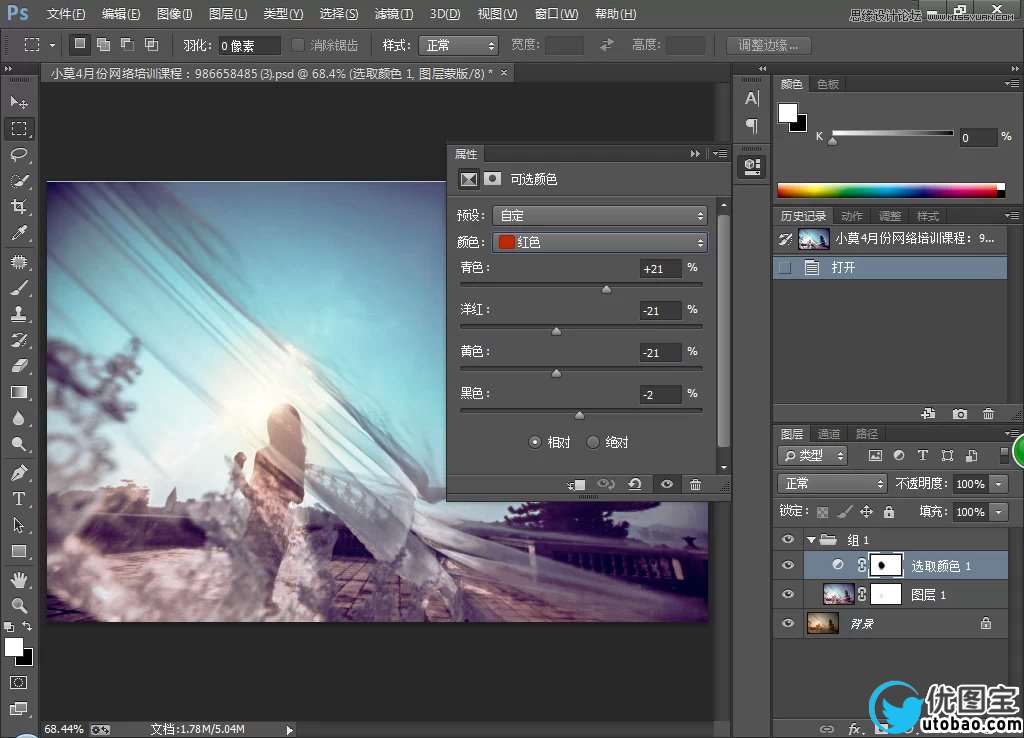This screenshot has width=1024, height=738.
Task: Select the Pen tool
Action: click(x=19, y=472)
